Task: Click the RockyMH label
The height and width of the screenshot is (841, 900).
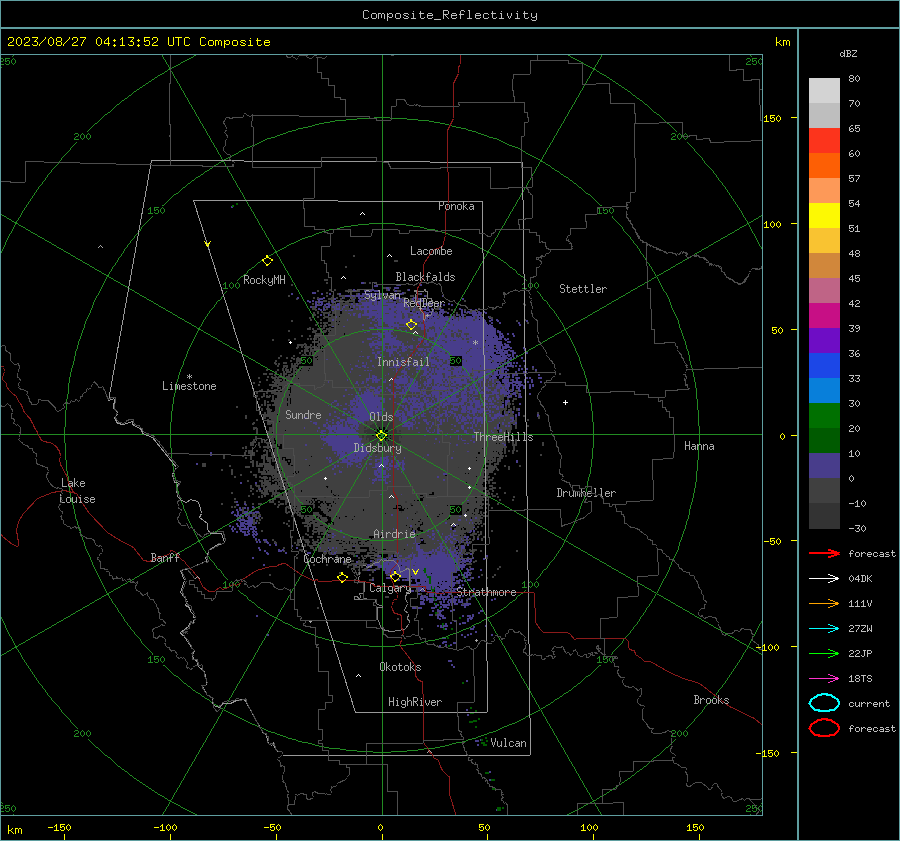Action: [x=264, y=280]
